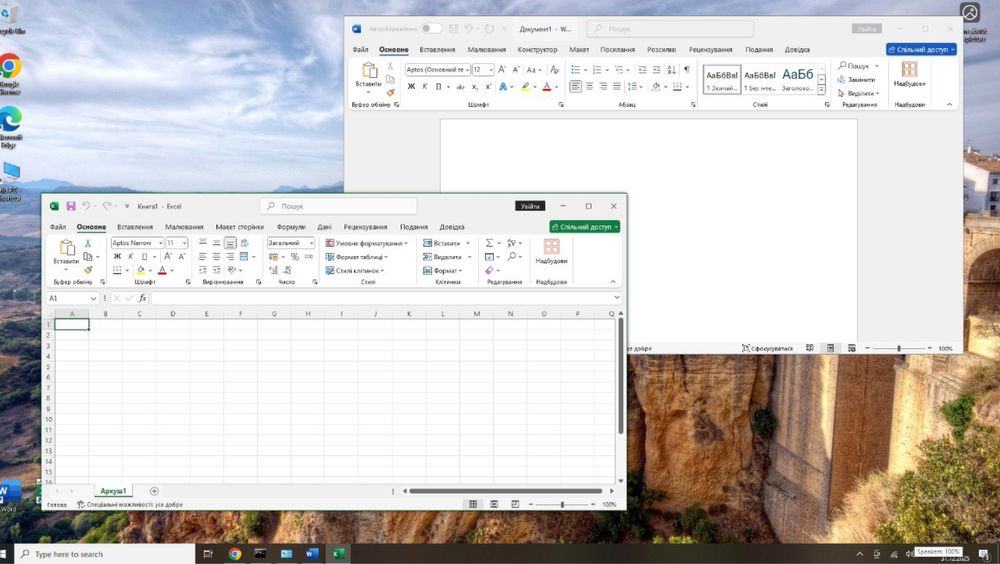Screen dimensions: 1000x564
Task: Toggle italic К in Word font group
Action: pos(425,87)
